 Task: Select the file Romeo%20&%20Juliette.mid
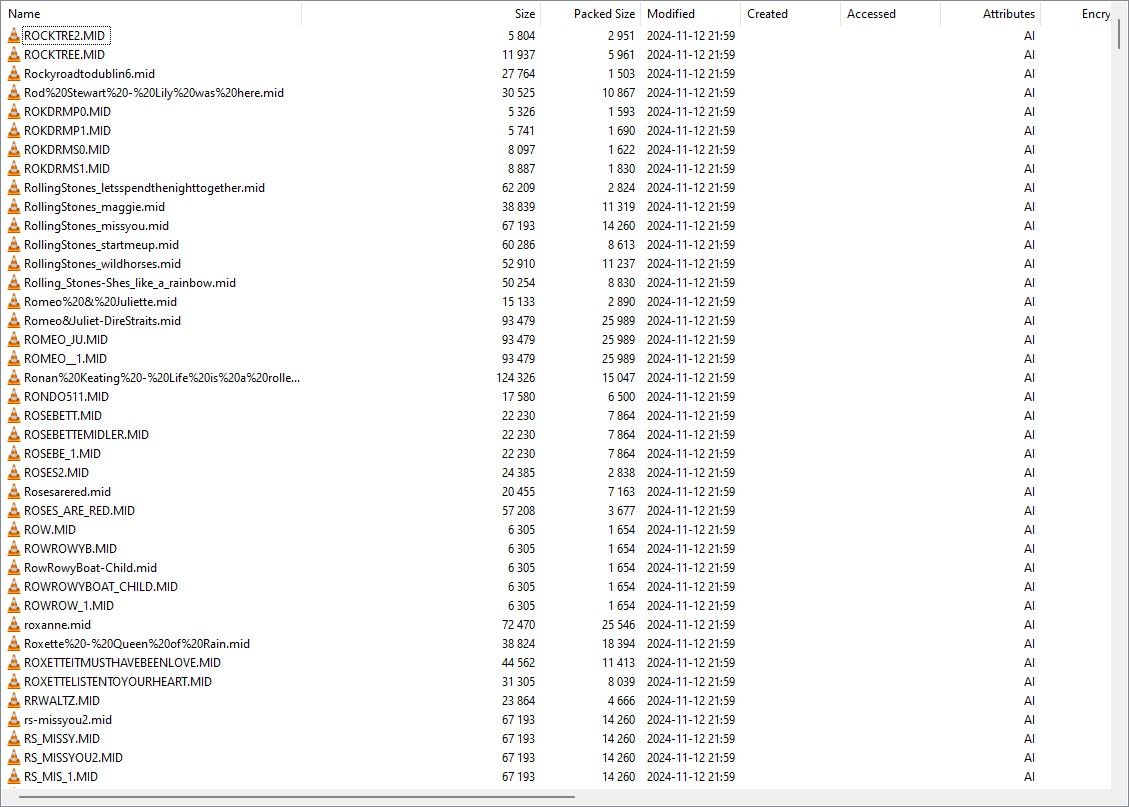[100, 302]
